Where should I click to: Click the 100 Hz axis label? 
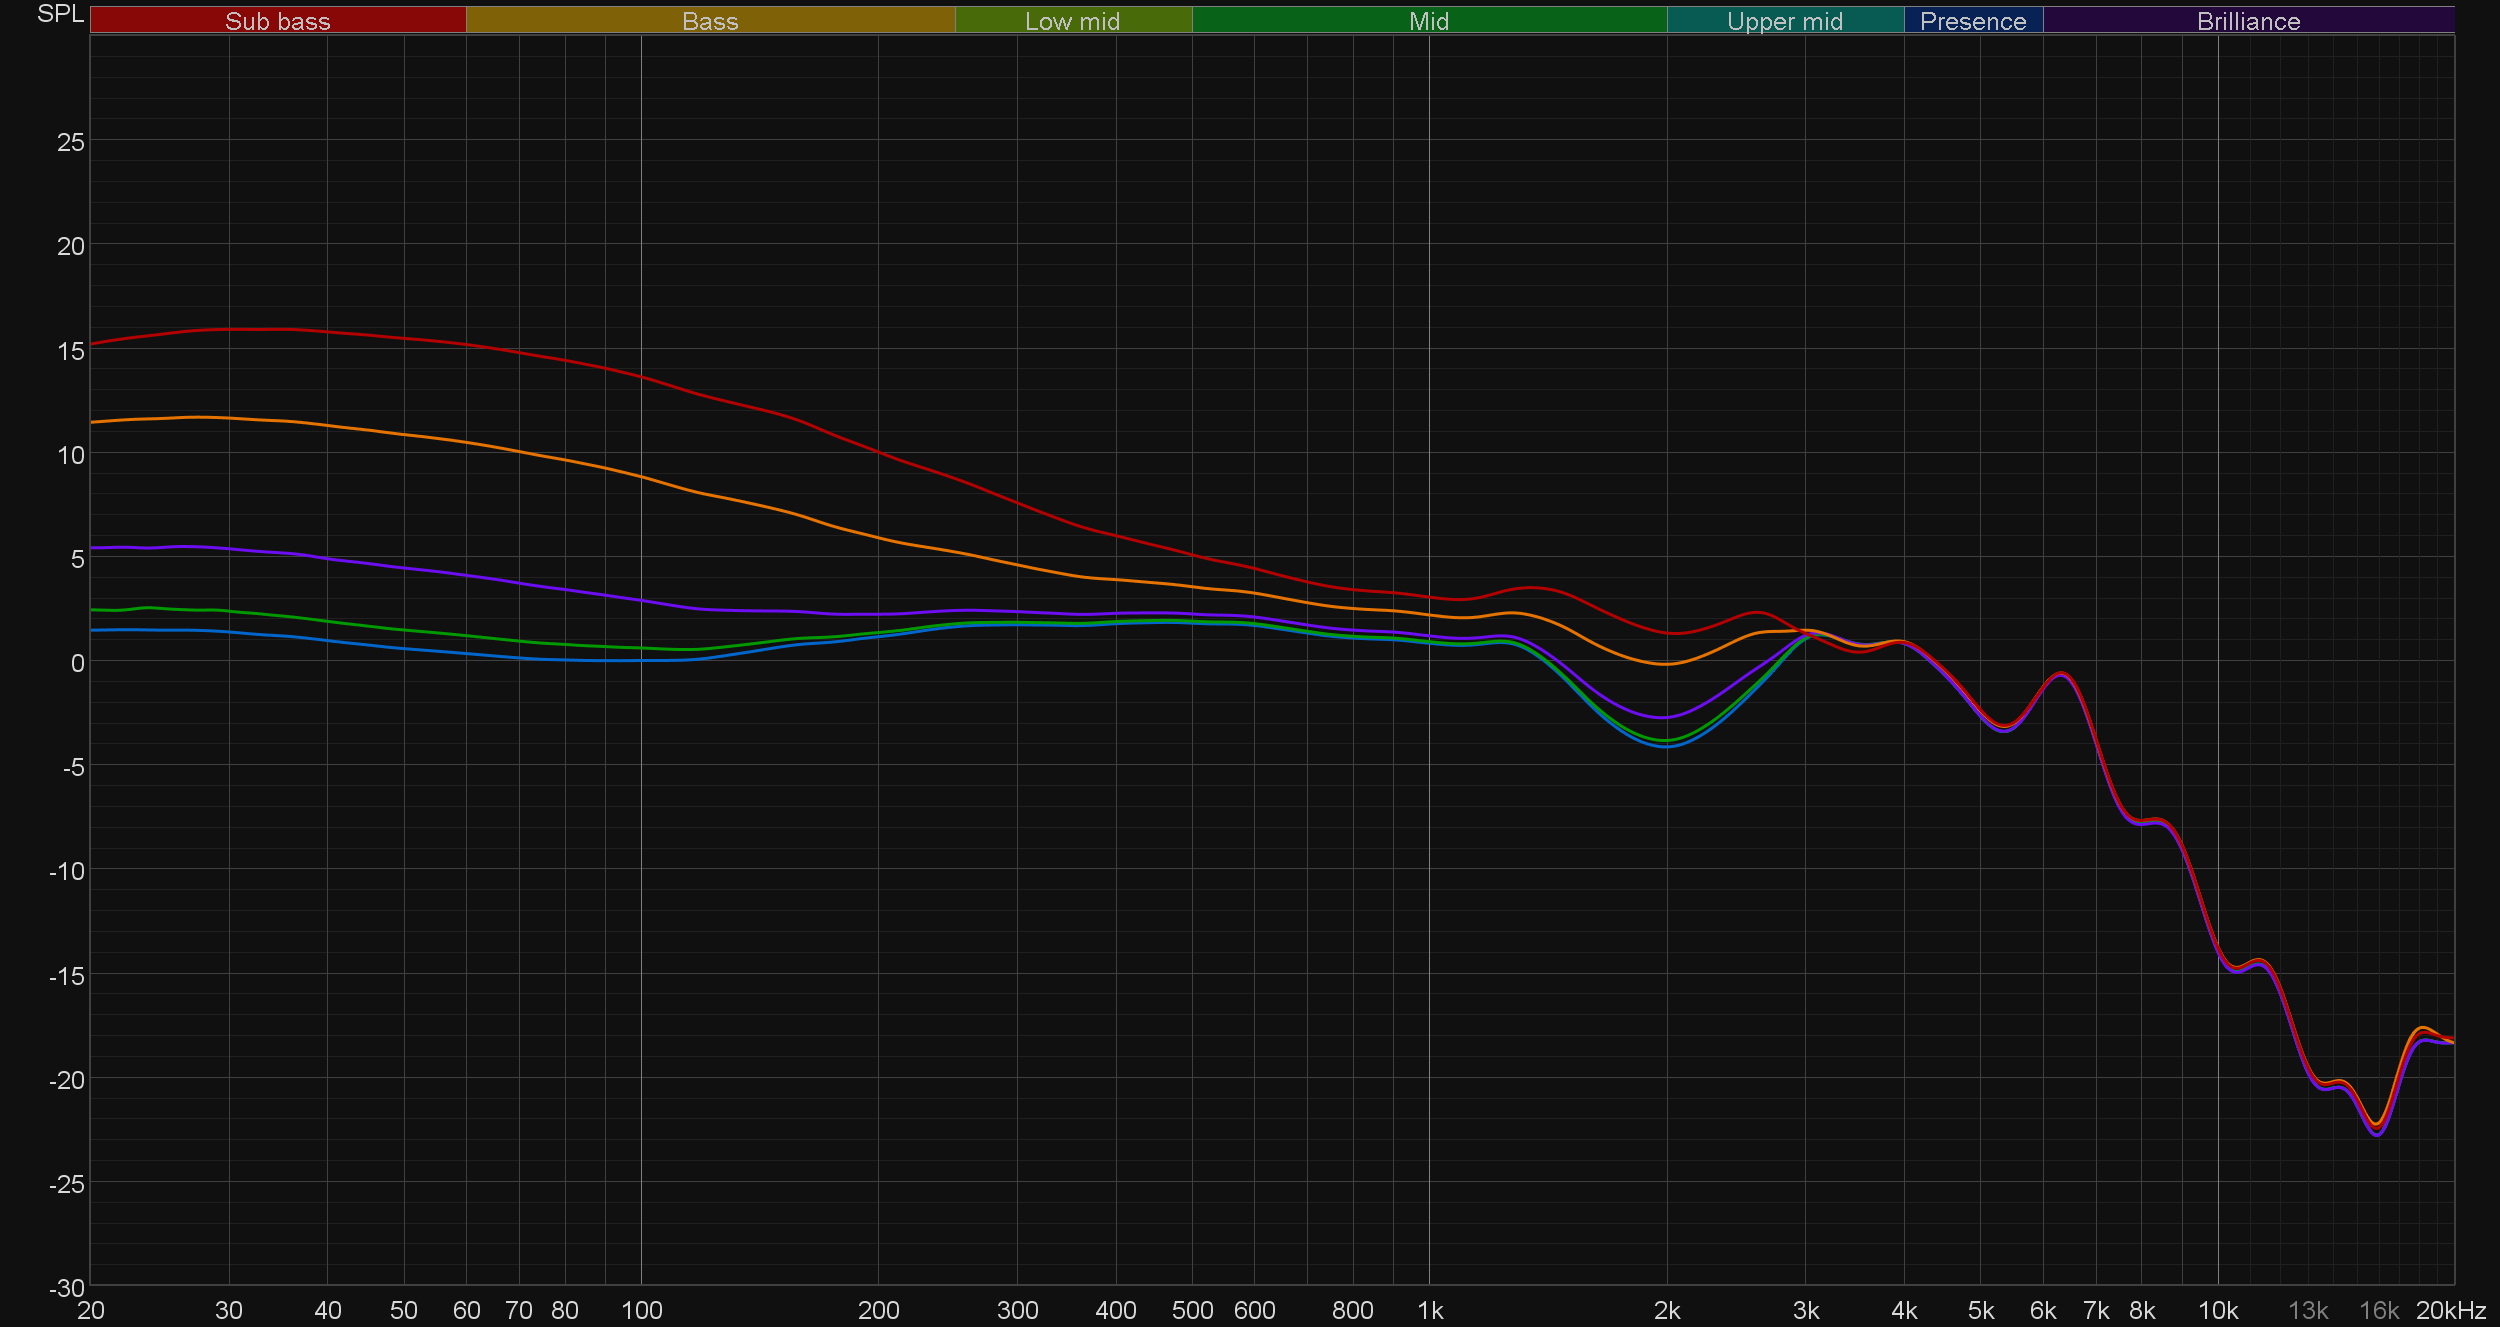pos(641,1310)
